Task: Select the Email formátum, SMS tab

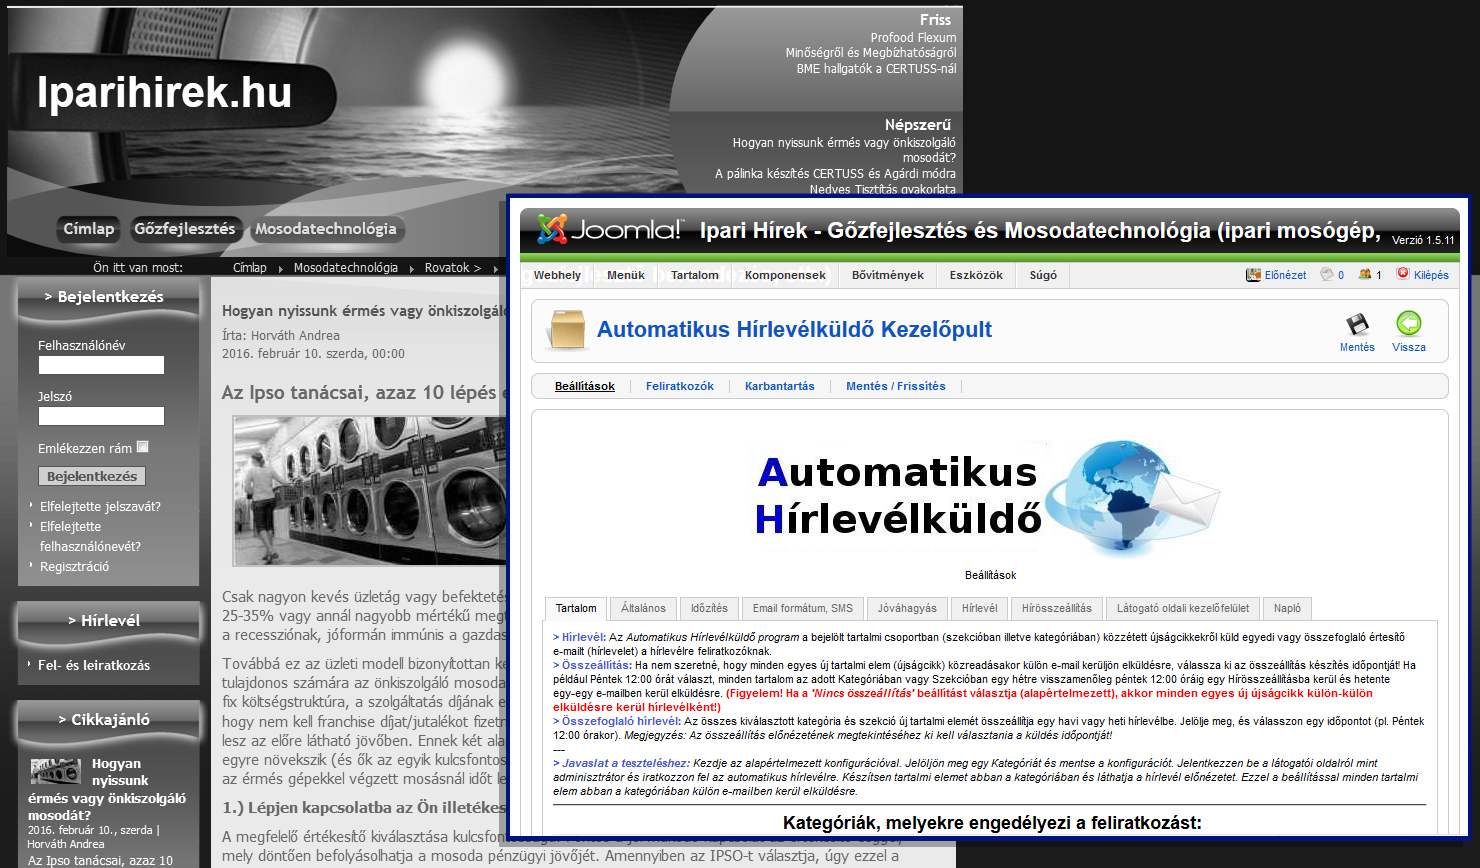Action: 802,608
